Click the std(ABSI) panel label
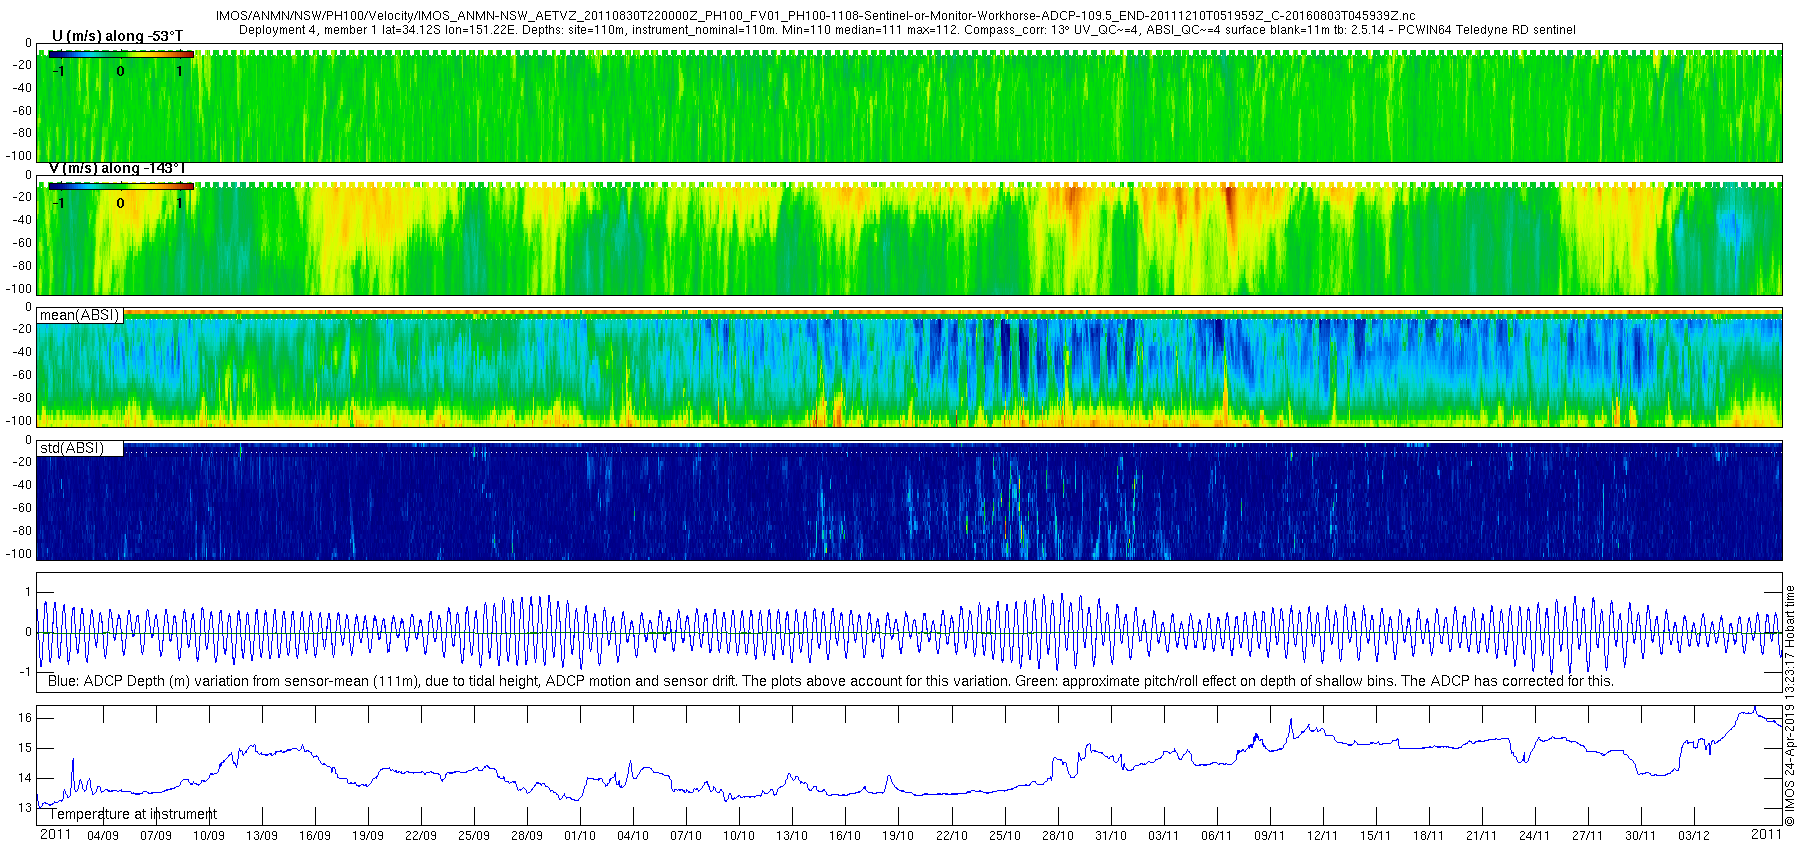The image size is (1800, 850). pyautogui.click(x=72, y=448)
